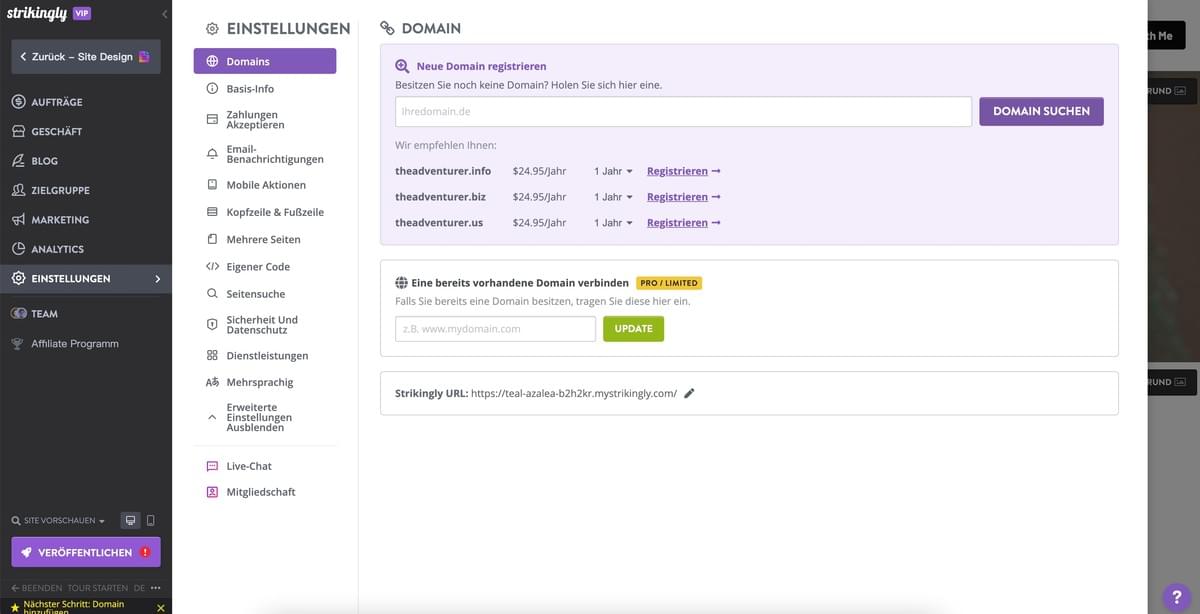The image size is (1200, 614).
Task: Register theadventurer.info via Registrieren link
Action: (x=684, y=171)
